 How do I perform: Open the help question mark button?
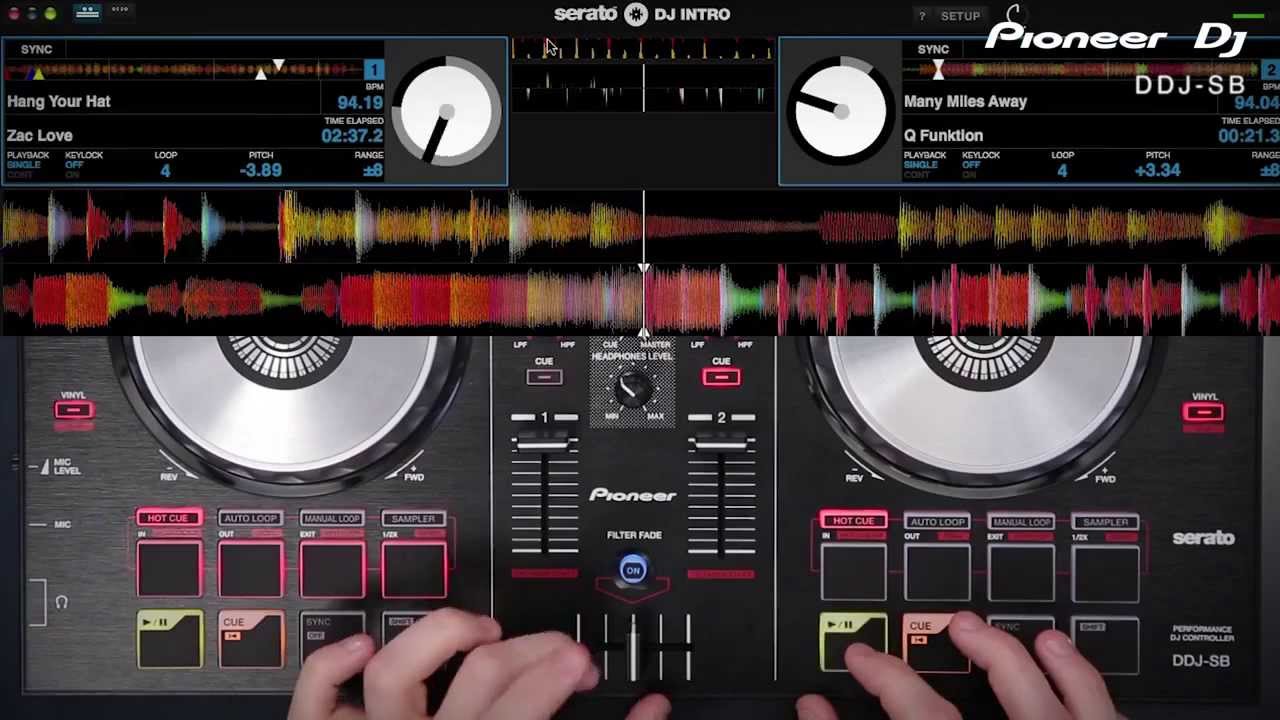tap(922, 16)
